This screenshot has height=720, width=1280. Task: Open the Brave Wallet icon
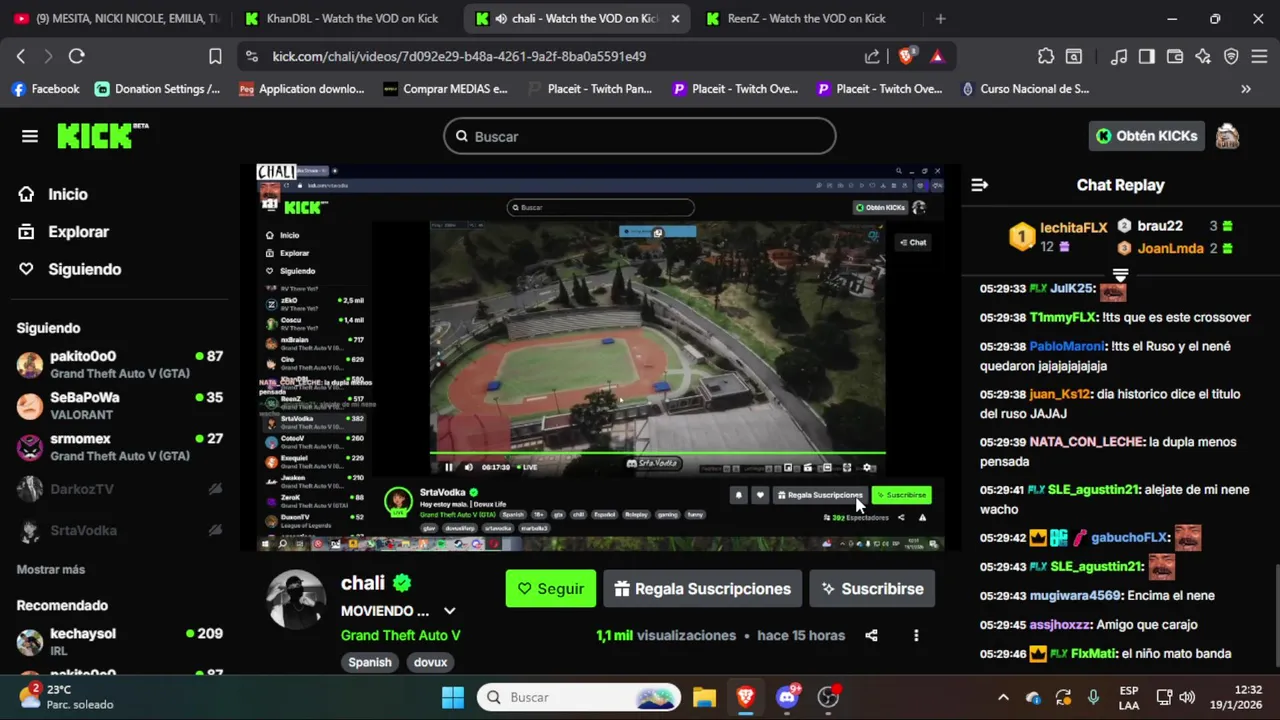pyautogui.click(x=1175, y=57)
